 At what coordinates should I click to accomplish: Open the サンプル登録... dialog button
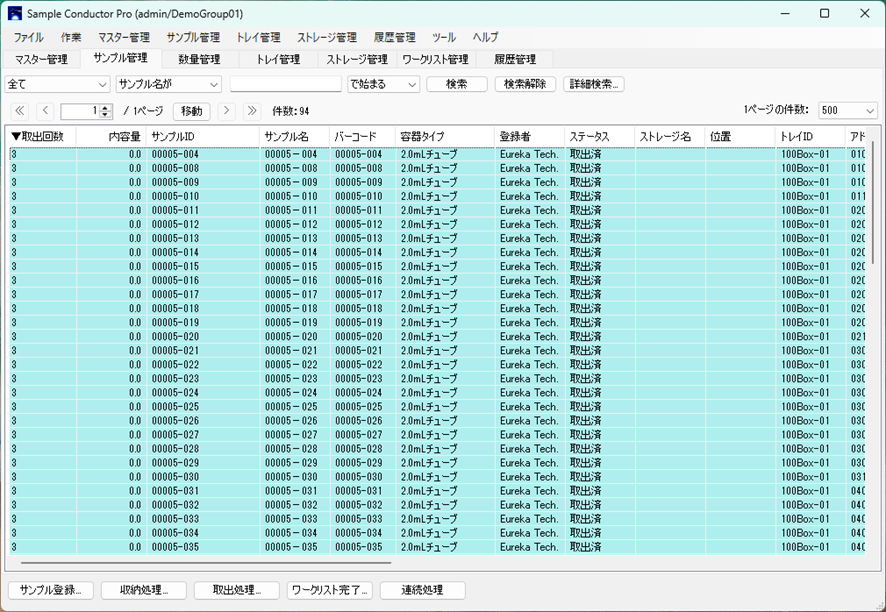(x=51, y=590)
